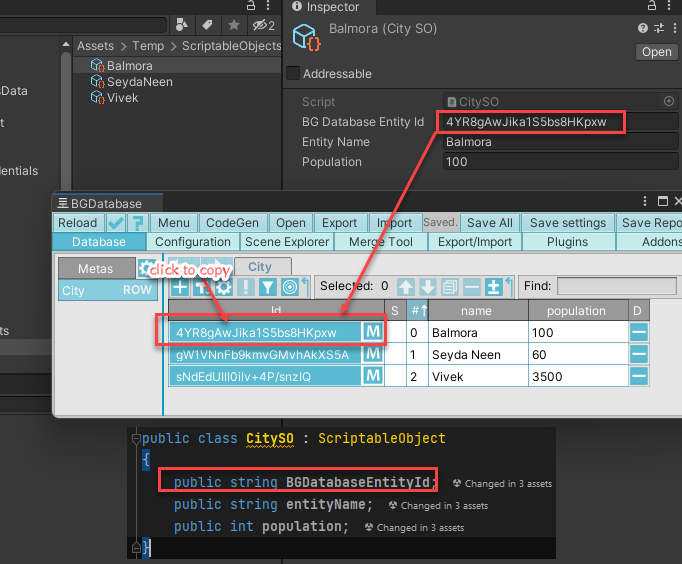Viewport: 682px width, 564px height.
Task: Click the search-by-label tag icon
Action: [x=207, y=25]
